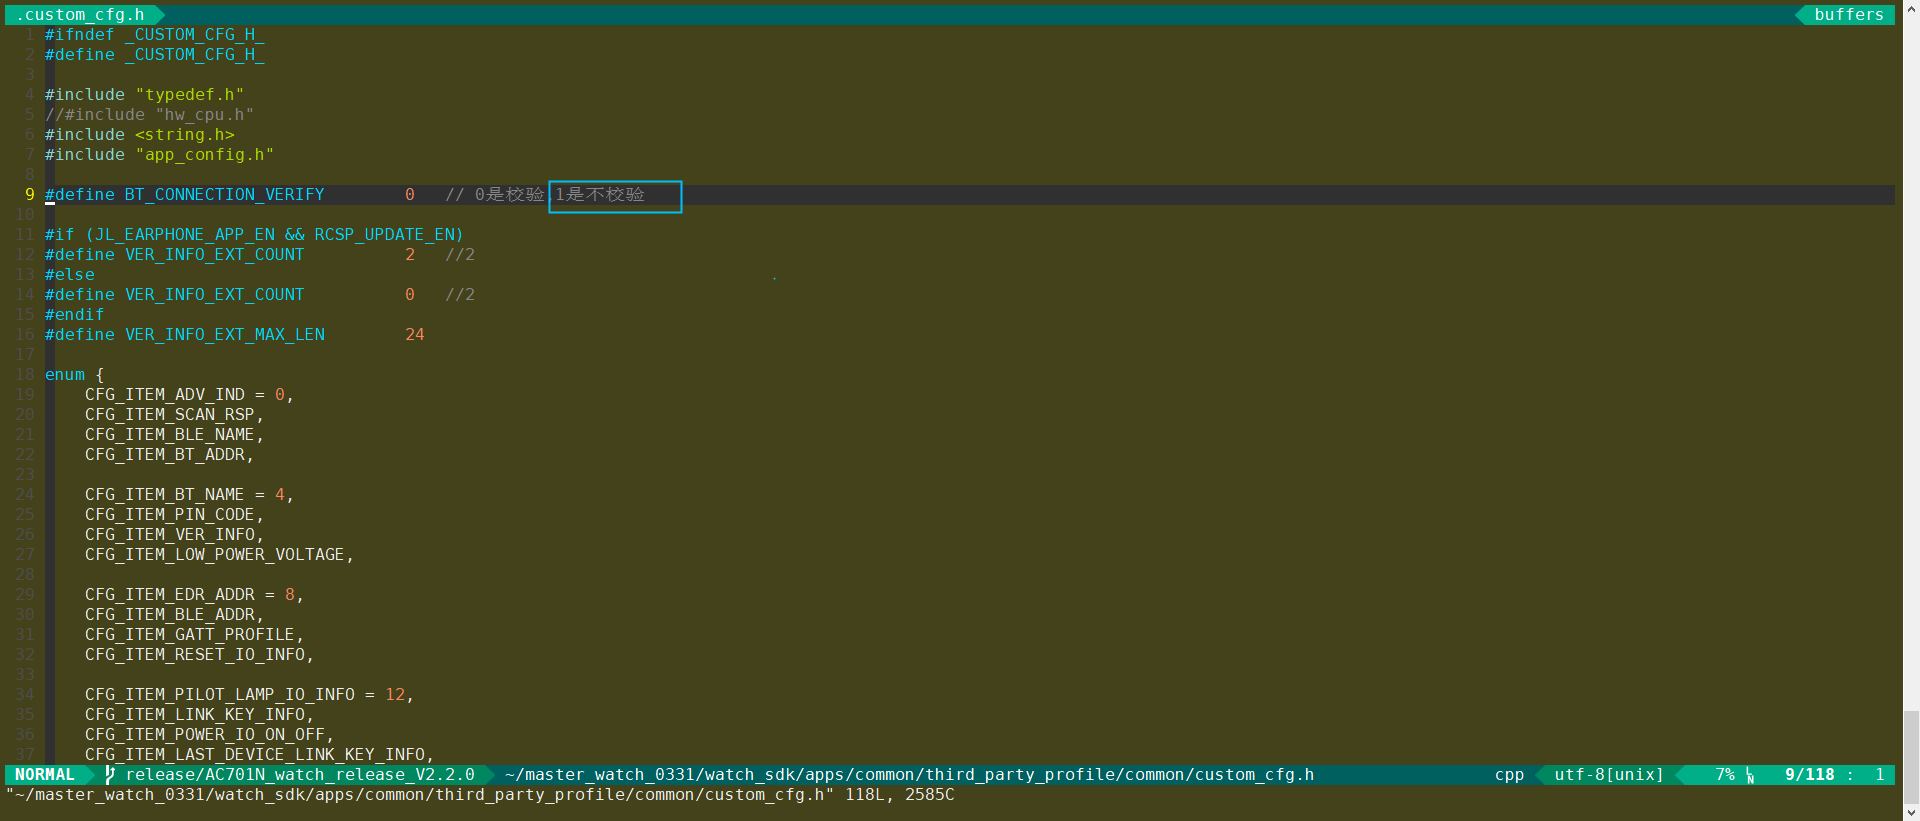Viewport: 1920px width, 821px height.
Task: Click the scrollbar up arrow
Action: 1911,8
